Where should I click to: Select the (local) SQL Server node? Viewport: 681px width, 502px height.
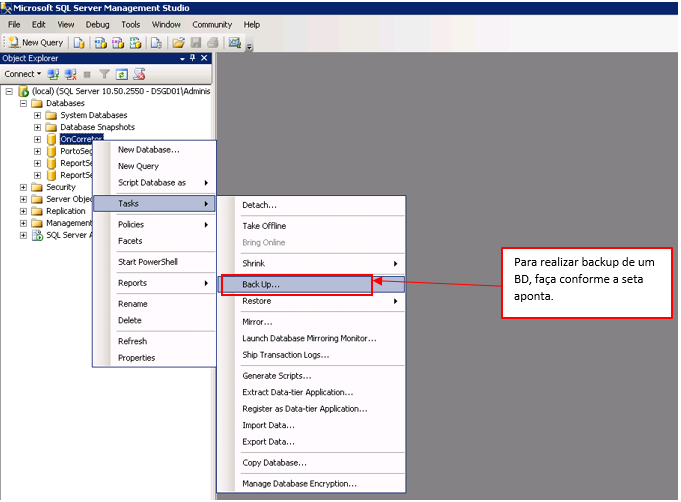121,91
